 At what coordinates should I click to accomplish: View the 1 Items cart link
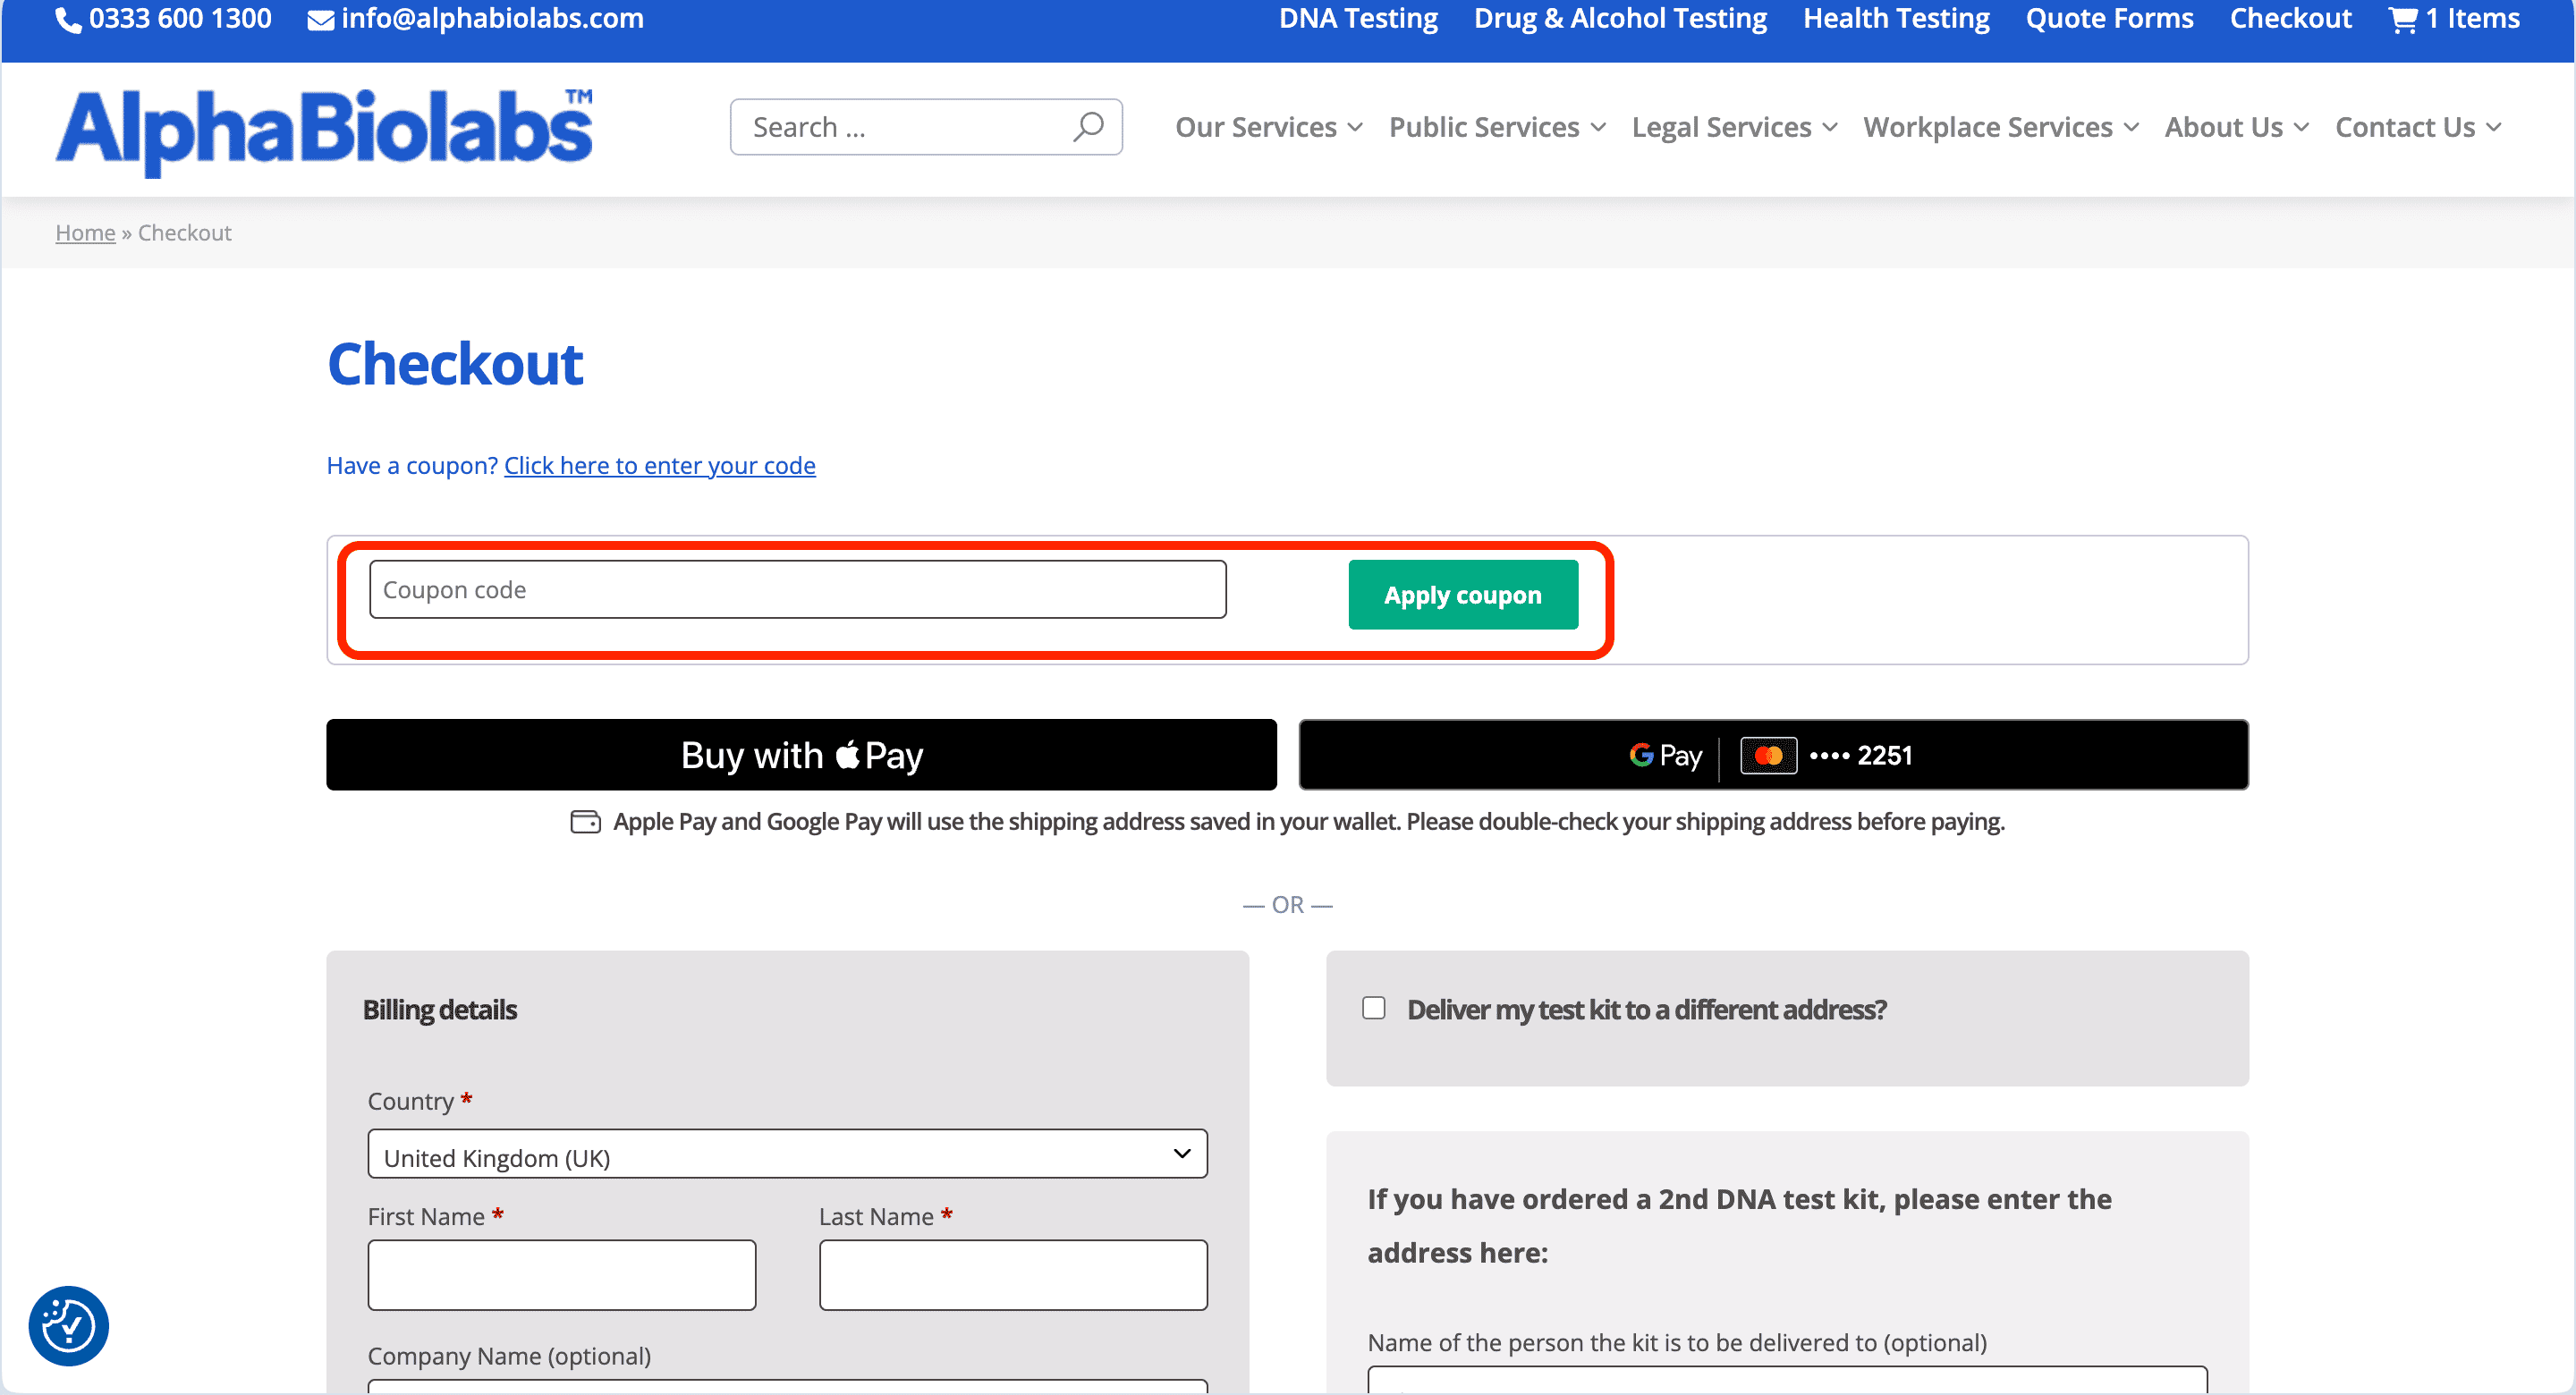2471,19
